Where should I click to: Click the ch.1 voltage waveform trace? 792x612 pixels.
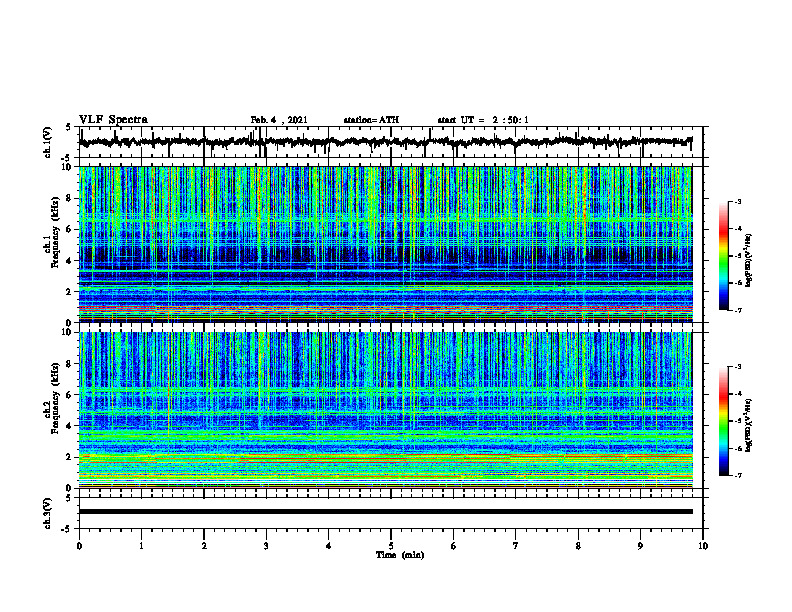[385, 142]
